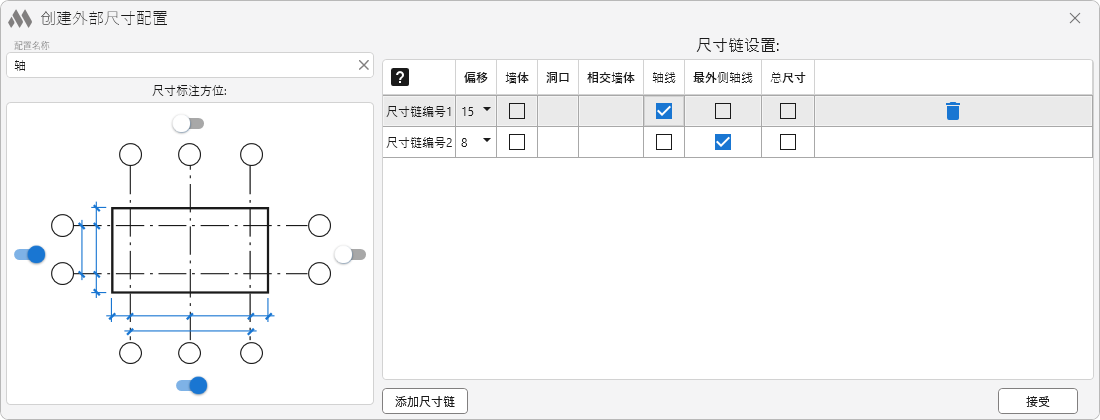The image size is (1100, 420).
Task: Clear the 配置名称 field with X icon
Action: (x=364, y=65)
